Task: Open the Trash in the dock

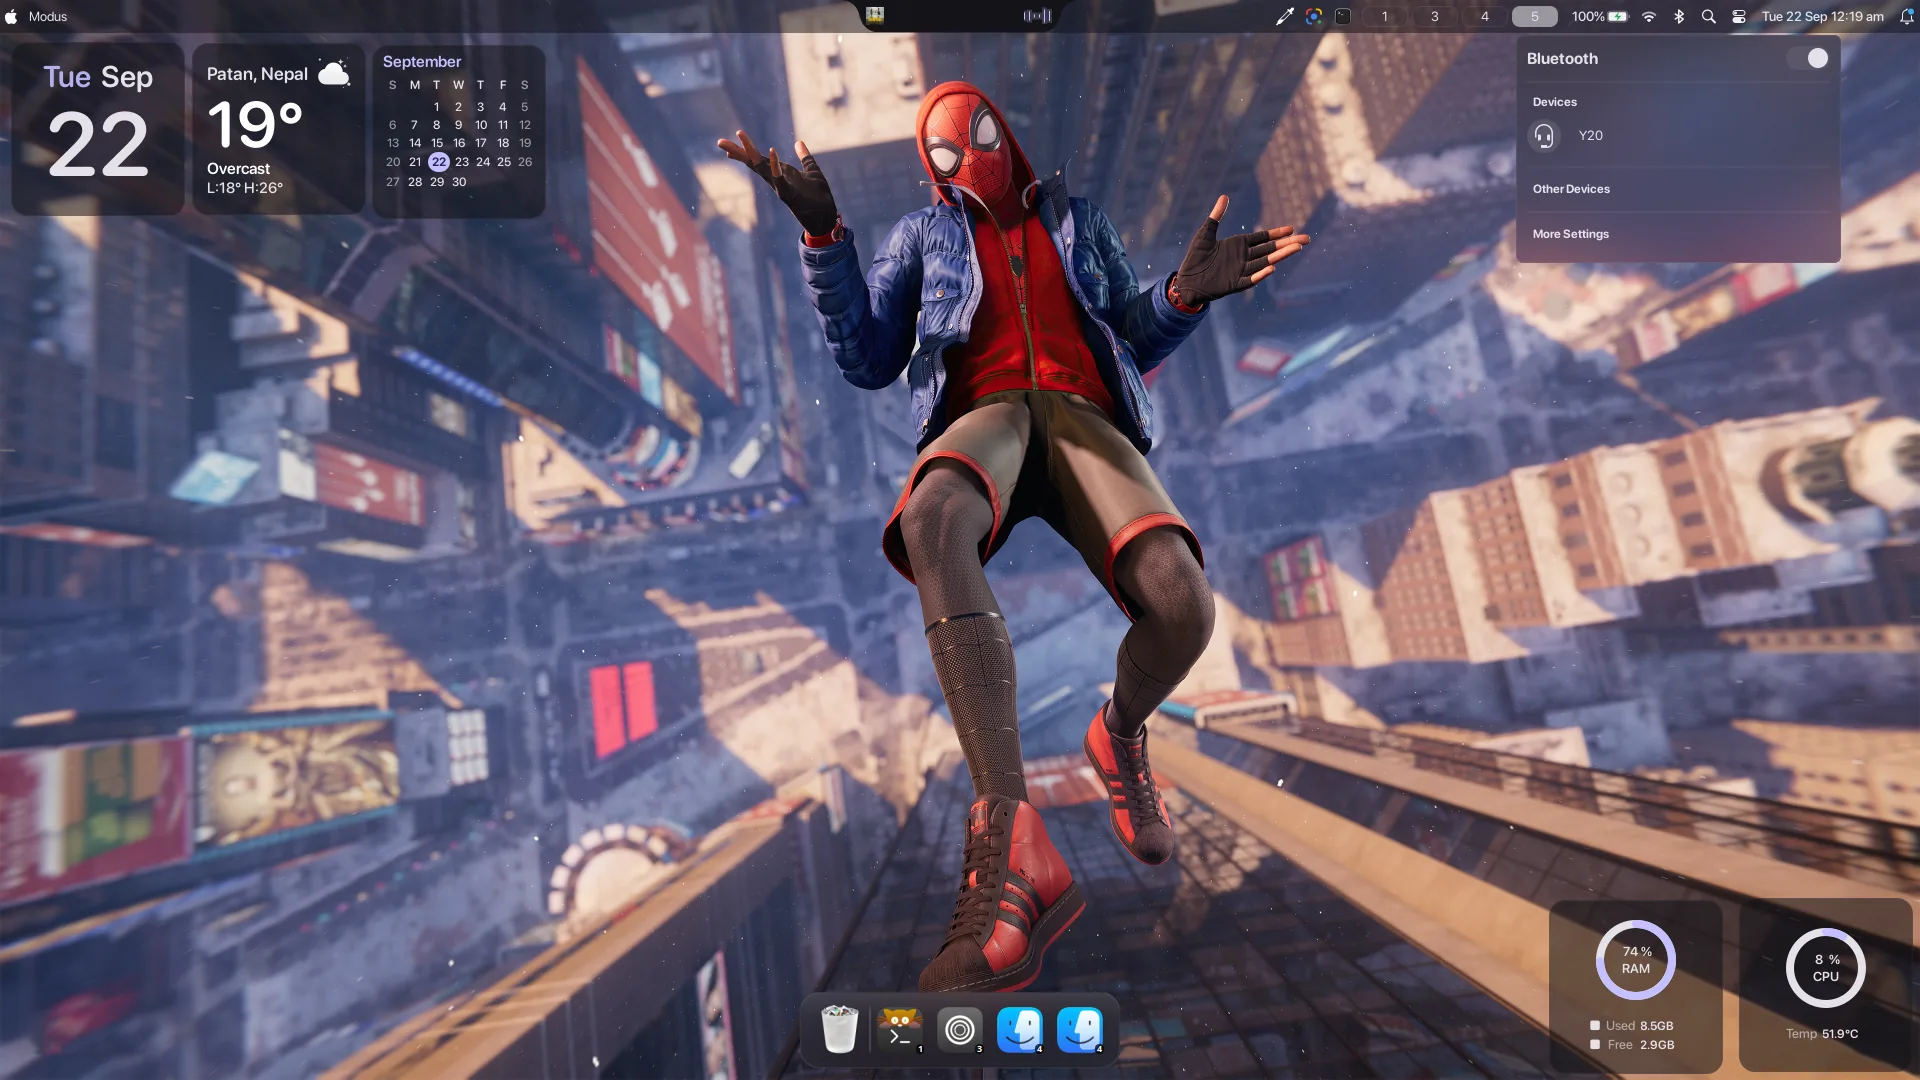Action: (x=839, y=1029)
